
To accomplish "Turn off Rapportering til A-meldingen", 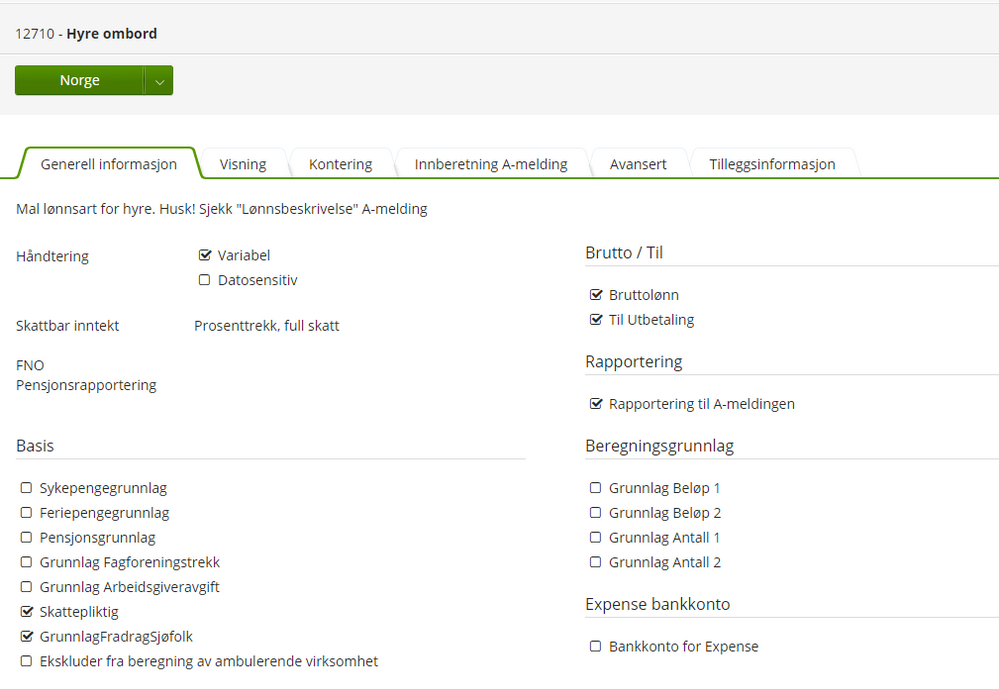I will pos(595,404).
